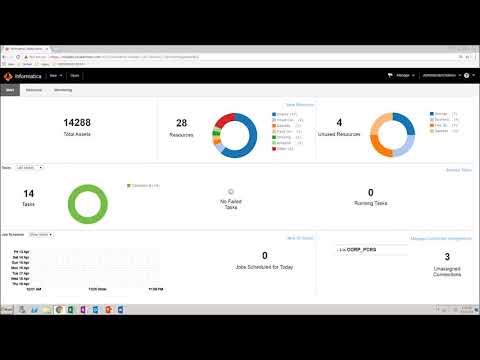Click the 4 Unused Resources count
Image resolution: width=480 pixels, height=360 pixels.
(x=339, y=122)
